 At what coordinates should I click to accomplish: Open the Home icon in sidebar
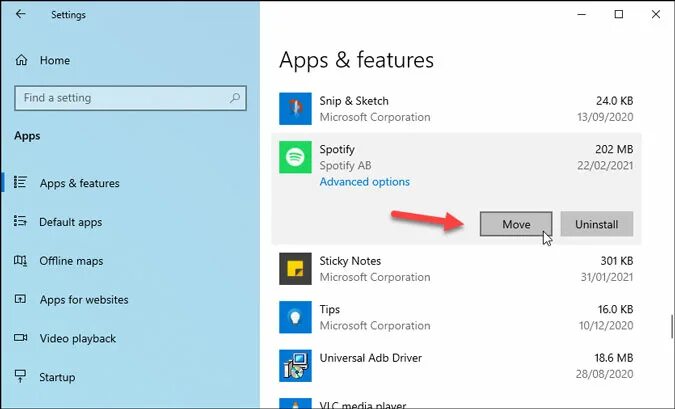pyautogui.click(x=21, y=60)
